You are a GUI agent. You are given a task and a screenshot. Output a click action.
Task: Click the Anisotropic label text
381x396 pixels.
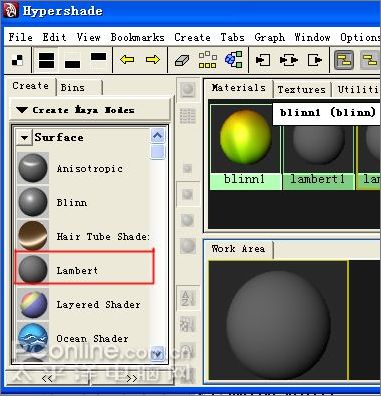(x=90, y=169)
